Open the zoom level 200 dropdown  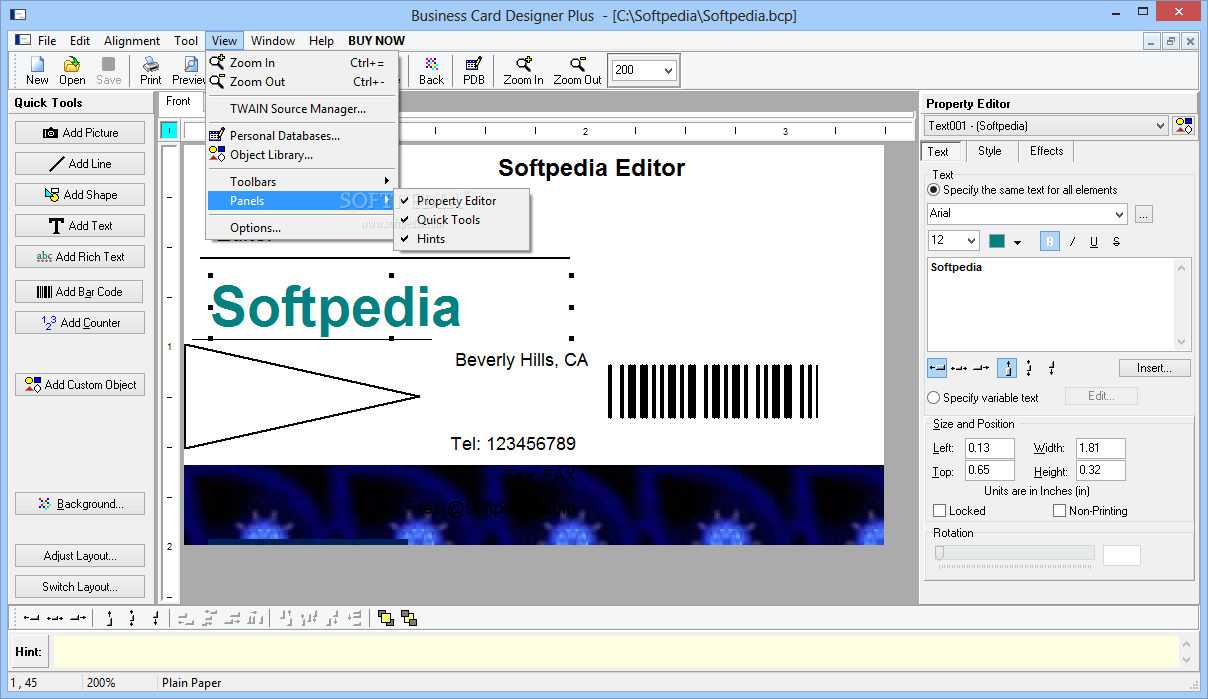(x=669, y=70)
